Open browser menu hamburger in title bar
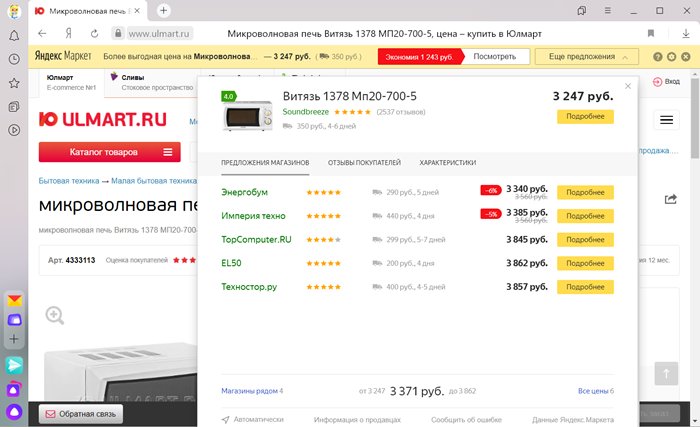The width and height of the screenshot is (700, 427). click(x=608, y=11)
